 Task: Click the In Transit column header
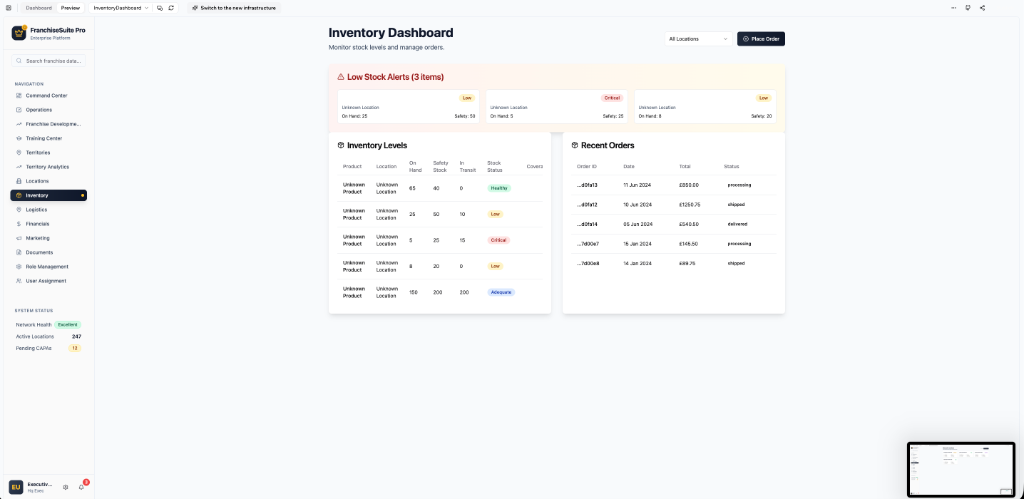tap(468, 167)
